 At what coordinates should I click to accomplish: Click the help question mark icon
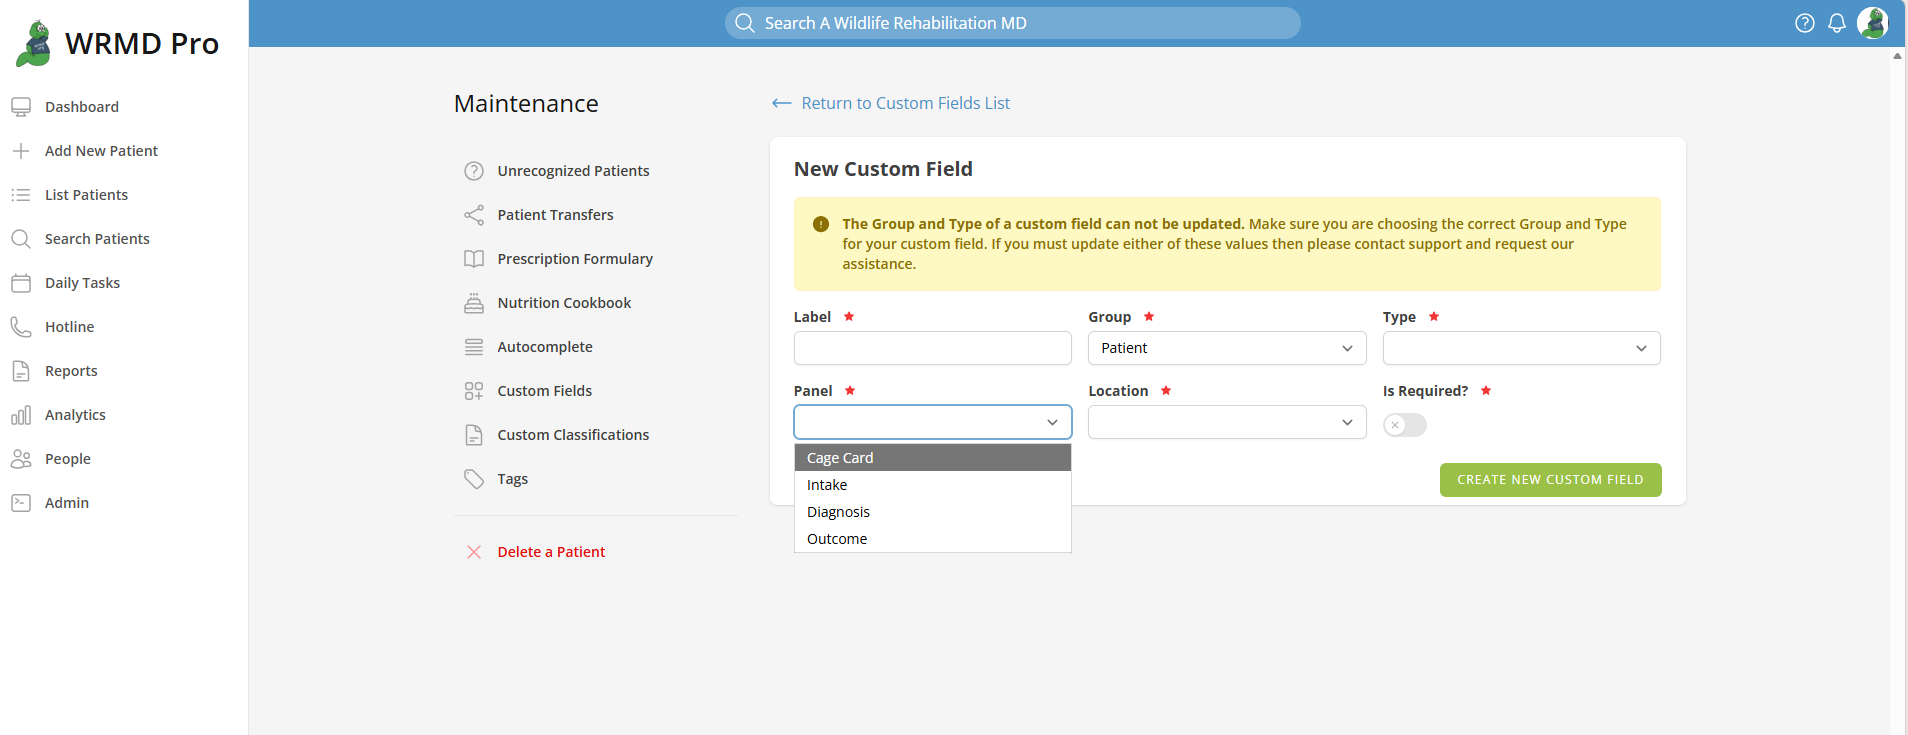coord(1804,23)
